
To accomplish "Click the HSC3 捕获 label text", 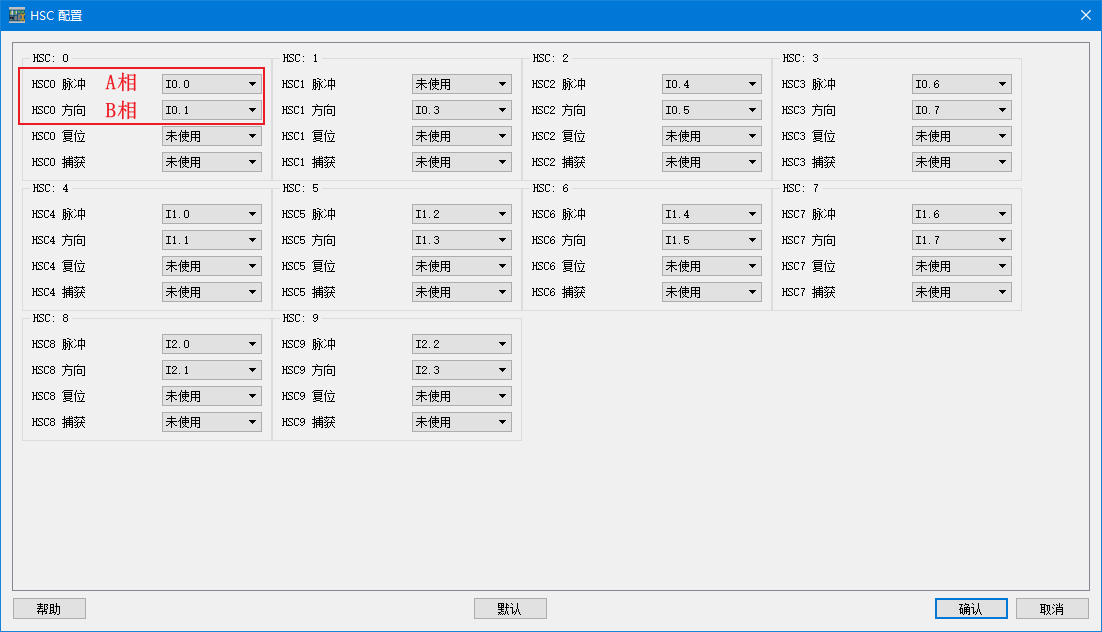I will pyautogui.click(x=810, y=162).
